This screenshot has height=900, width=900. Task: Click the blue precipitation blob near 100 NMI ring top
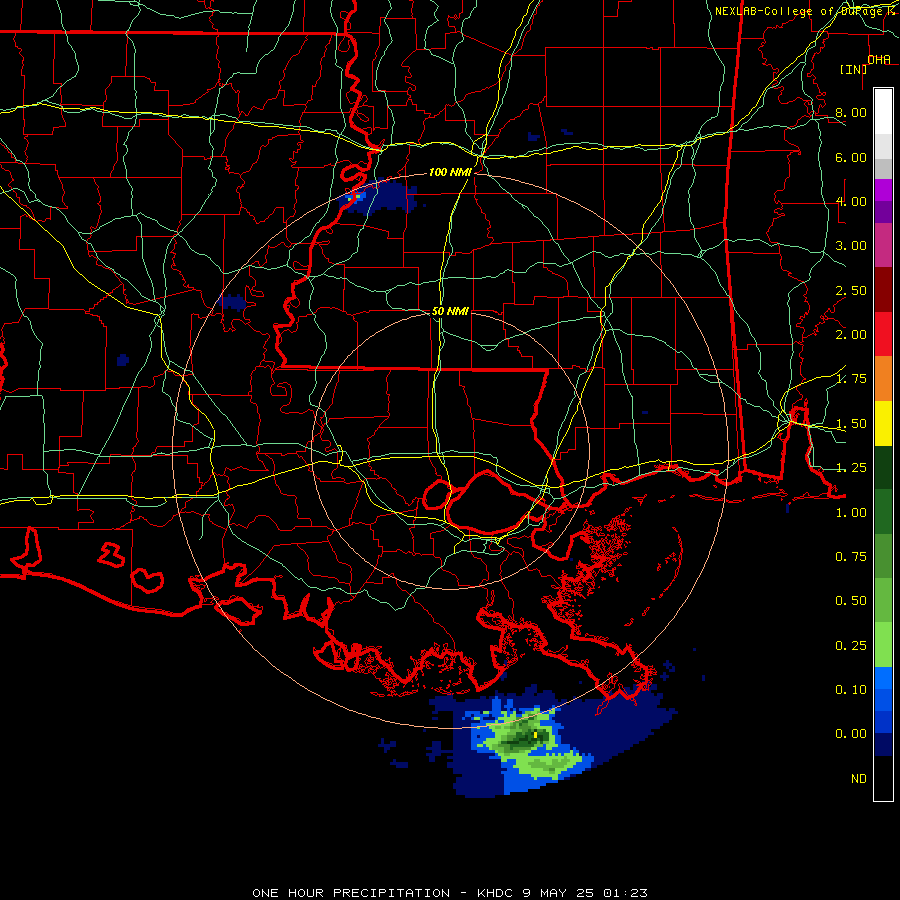pyautogui.click(x=378, y=197)
